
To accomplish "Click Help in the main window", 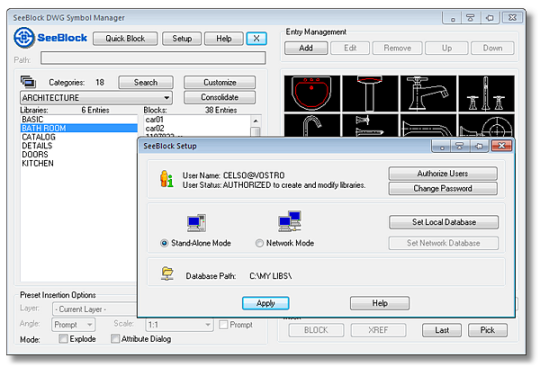I will (x=224, y=39).
